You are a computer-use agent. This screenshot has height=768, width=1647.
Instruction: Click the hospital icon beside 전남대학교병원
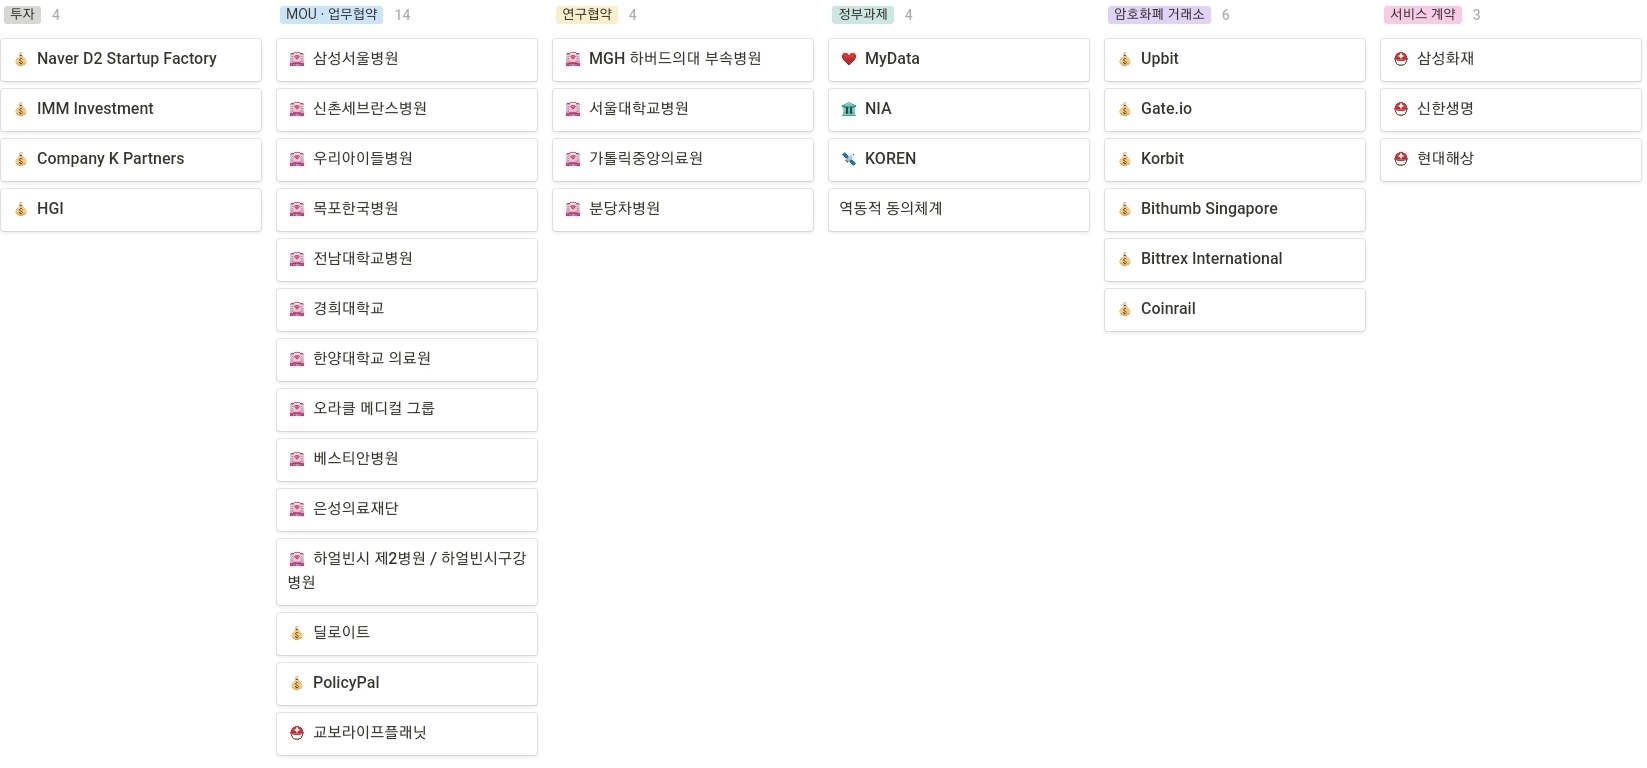297,259
